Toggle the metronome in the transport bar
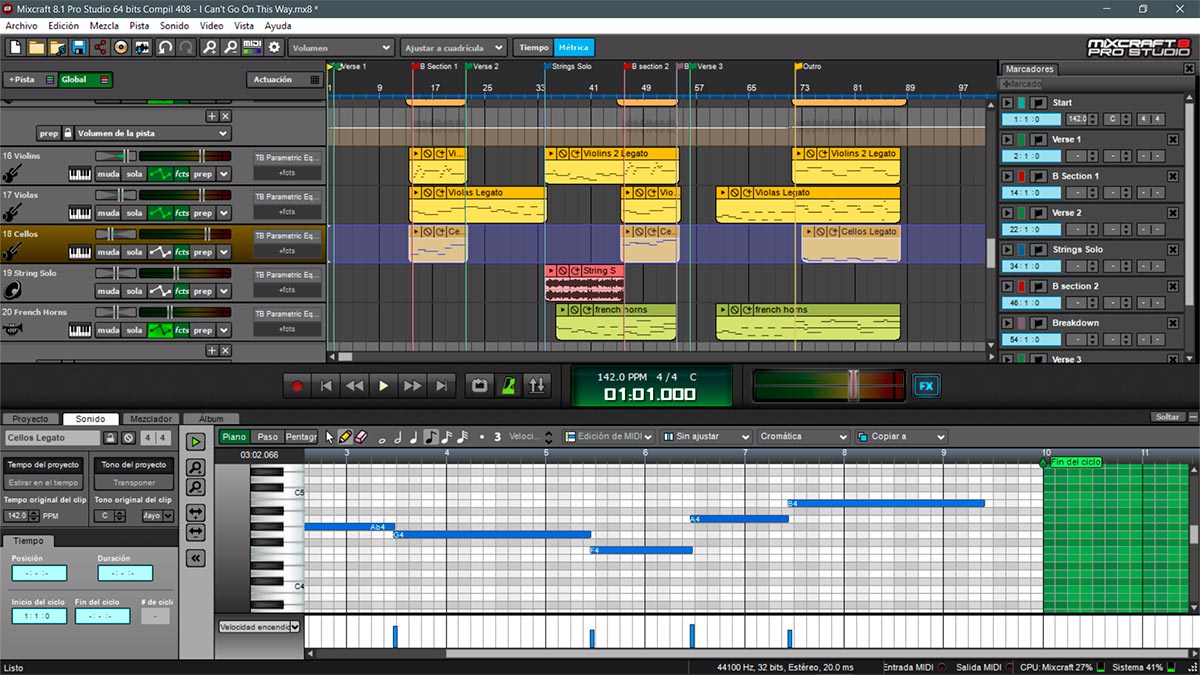 click(x=508, y=385)
